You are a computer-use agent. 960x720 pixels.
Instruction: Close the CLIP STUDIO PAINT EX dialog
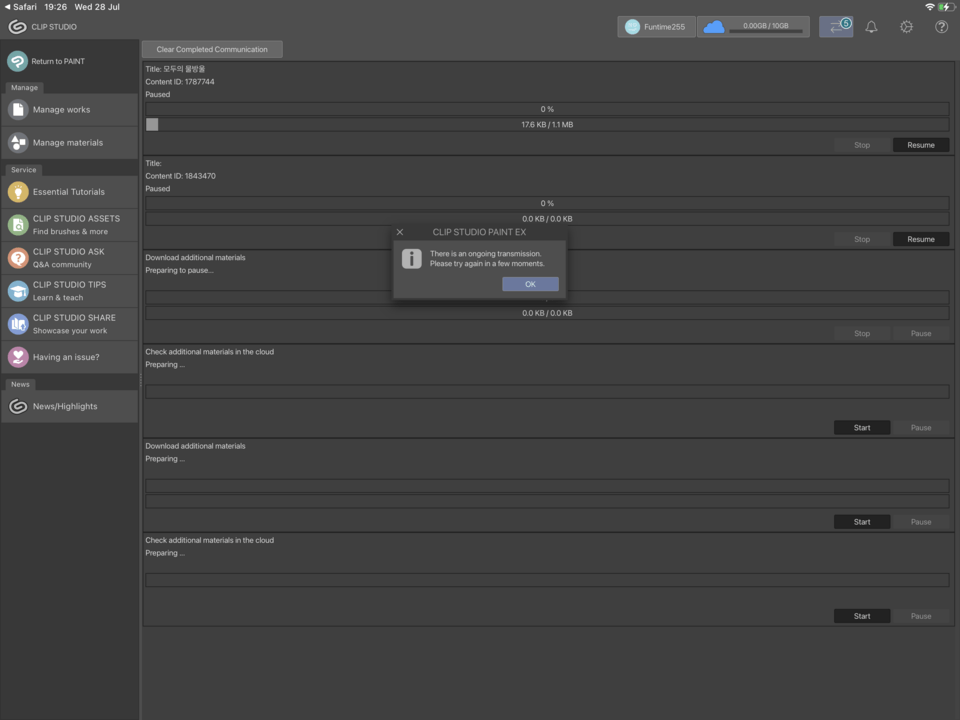click(400, 232)
